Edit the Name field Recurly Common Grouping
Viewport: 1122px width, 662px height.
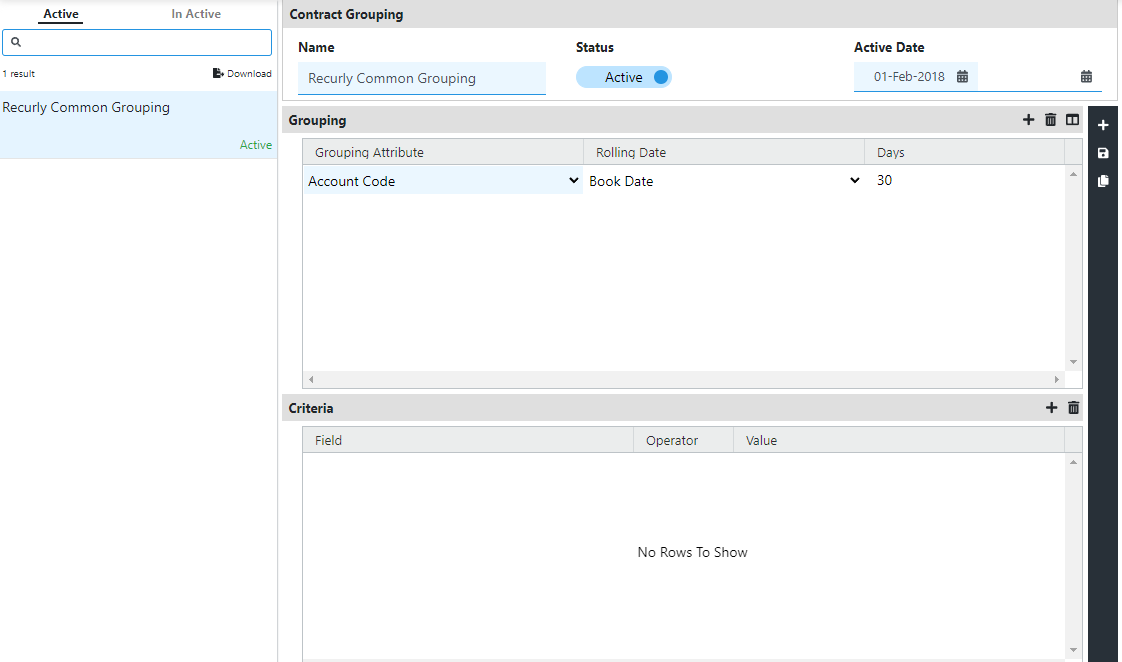point(421,78)
